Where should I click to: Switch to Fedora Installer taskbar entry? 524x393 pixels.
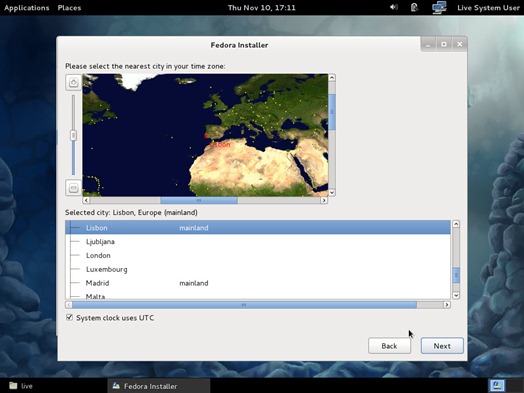pos(159,386)
